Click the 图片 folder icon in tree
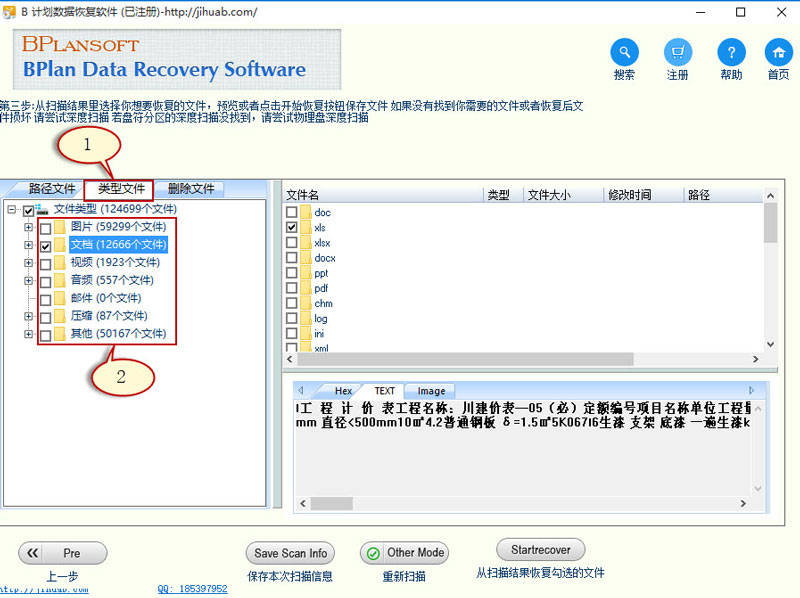The height and width of the screenshot is (598, 800). click(x=60, y=228)
